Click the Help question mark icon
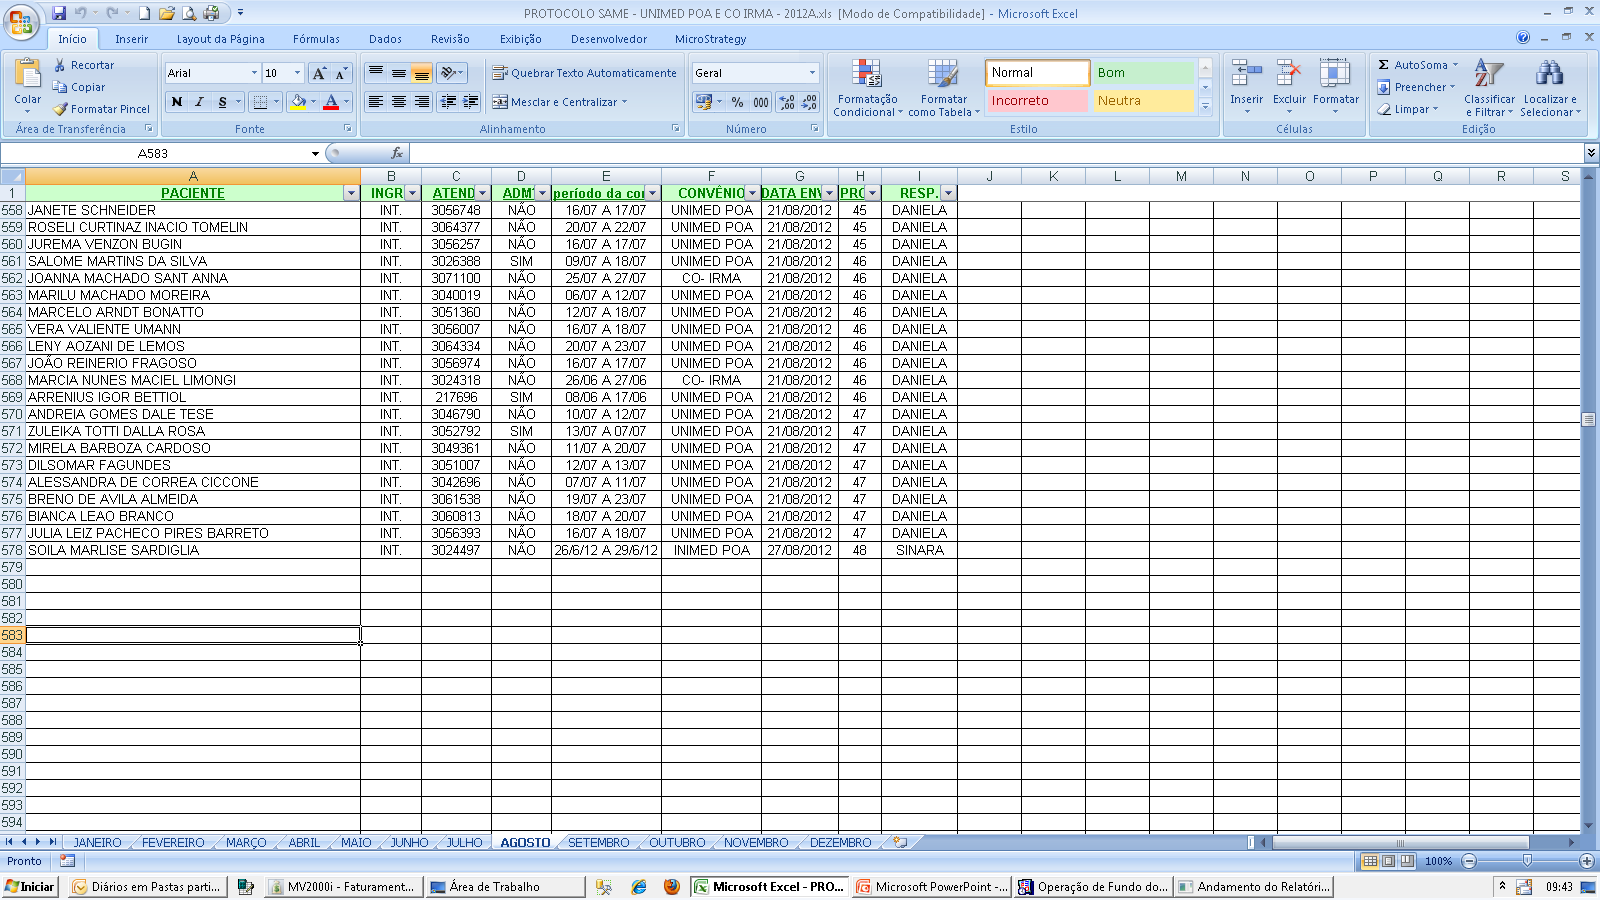The width and height of the screenshot is (1600, 900). pos(1523,38)
